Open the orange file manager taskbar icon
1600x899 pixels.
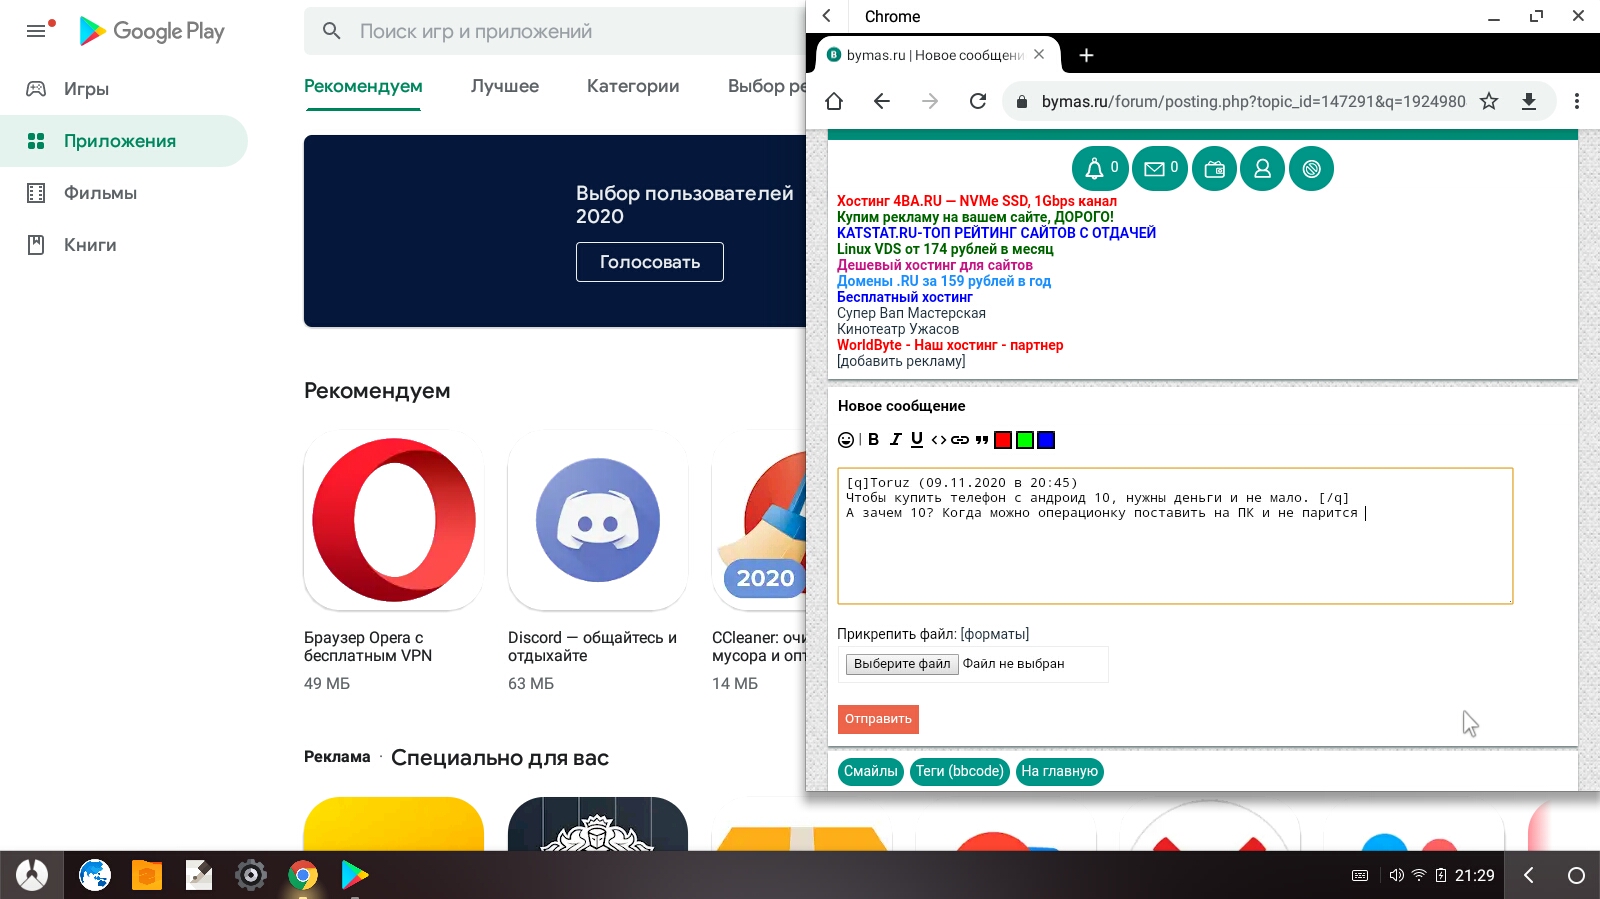coord(147,876)
